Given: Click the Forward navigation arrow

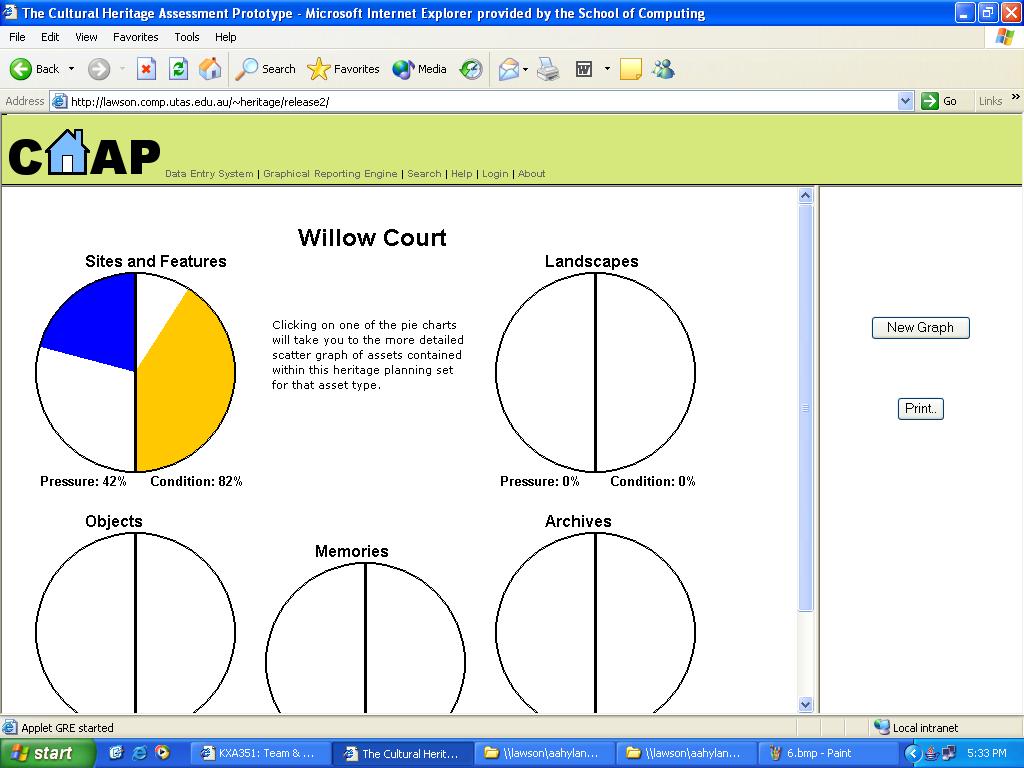Looking at the screenshot, I should [99, 69].
